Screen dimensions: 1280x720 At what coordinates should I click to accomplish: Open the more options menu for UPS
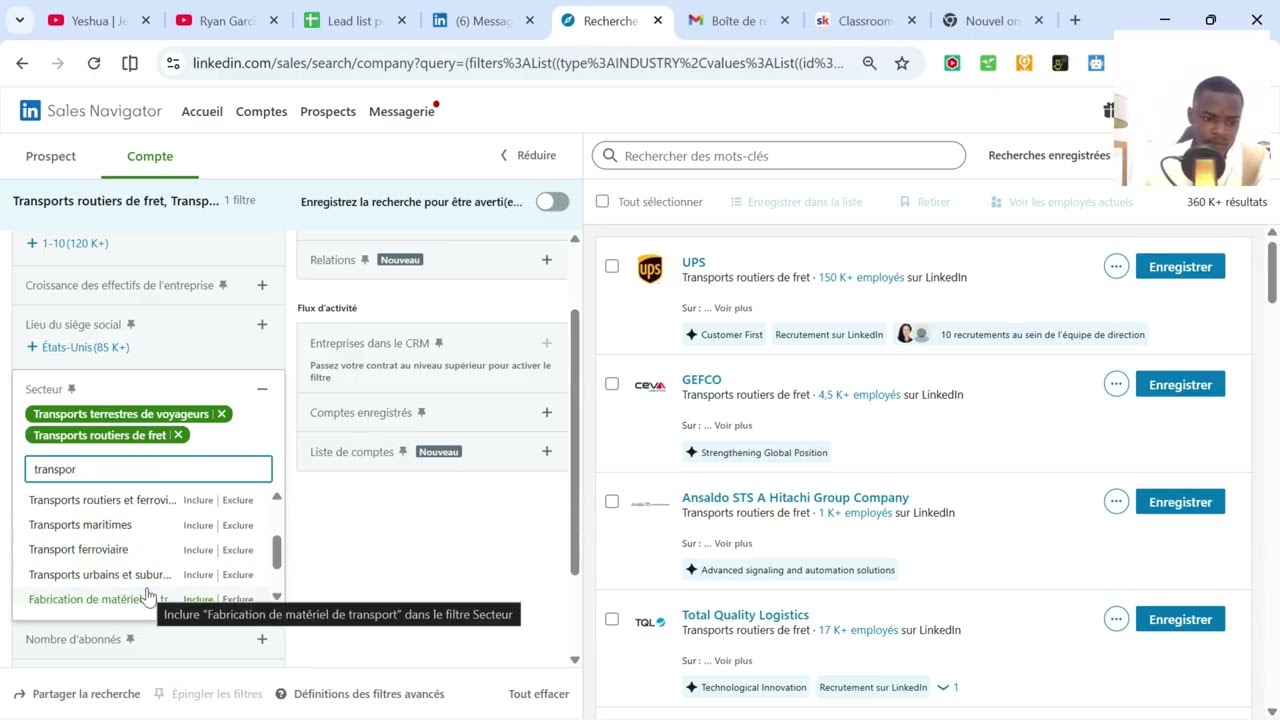1116,267
